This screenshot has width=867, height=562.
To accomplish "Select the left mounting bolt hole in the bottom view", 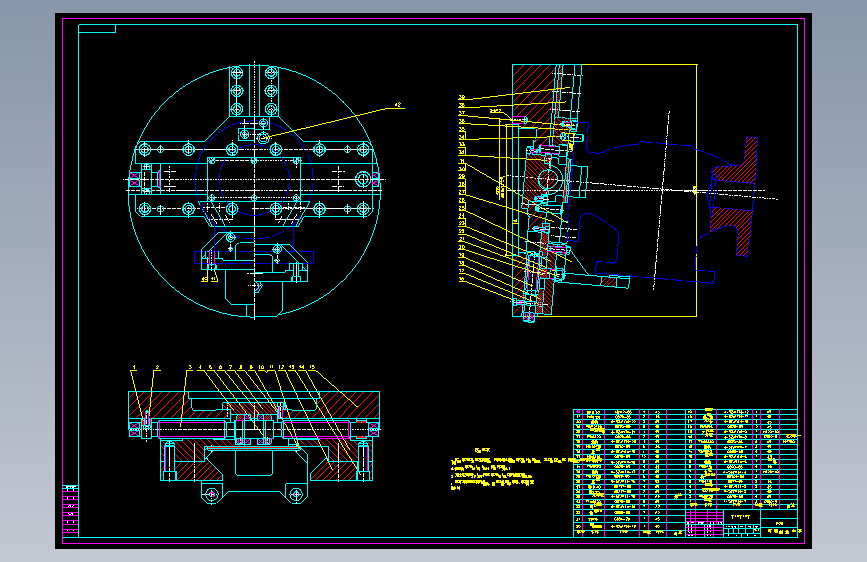I will pos(211,494).
